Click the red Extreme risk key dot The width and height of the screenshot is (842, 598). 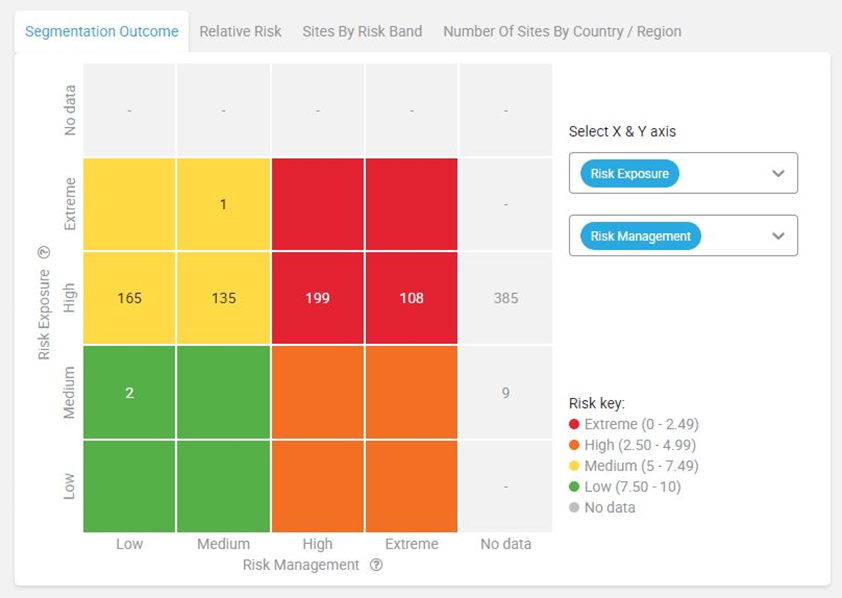(574, 425)
